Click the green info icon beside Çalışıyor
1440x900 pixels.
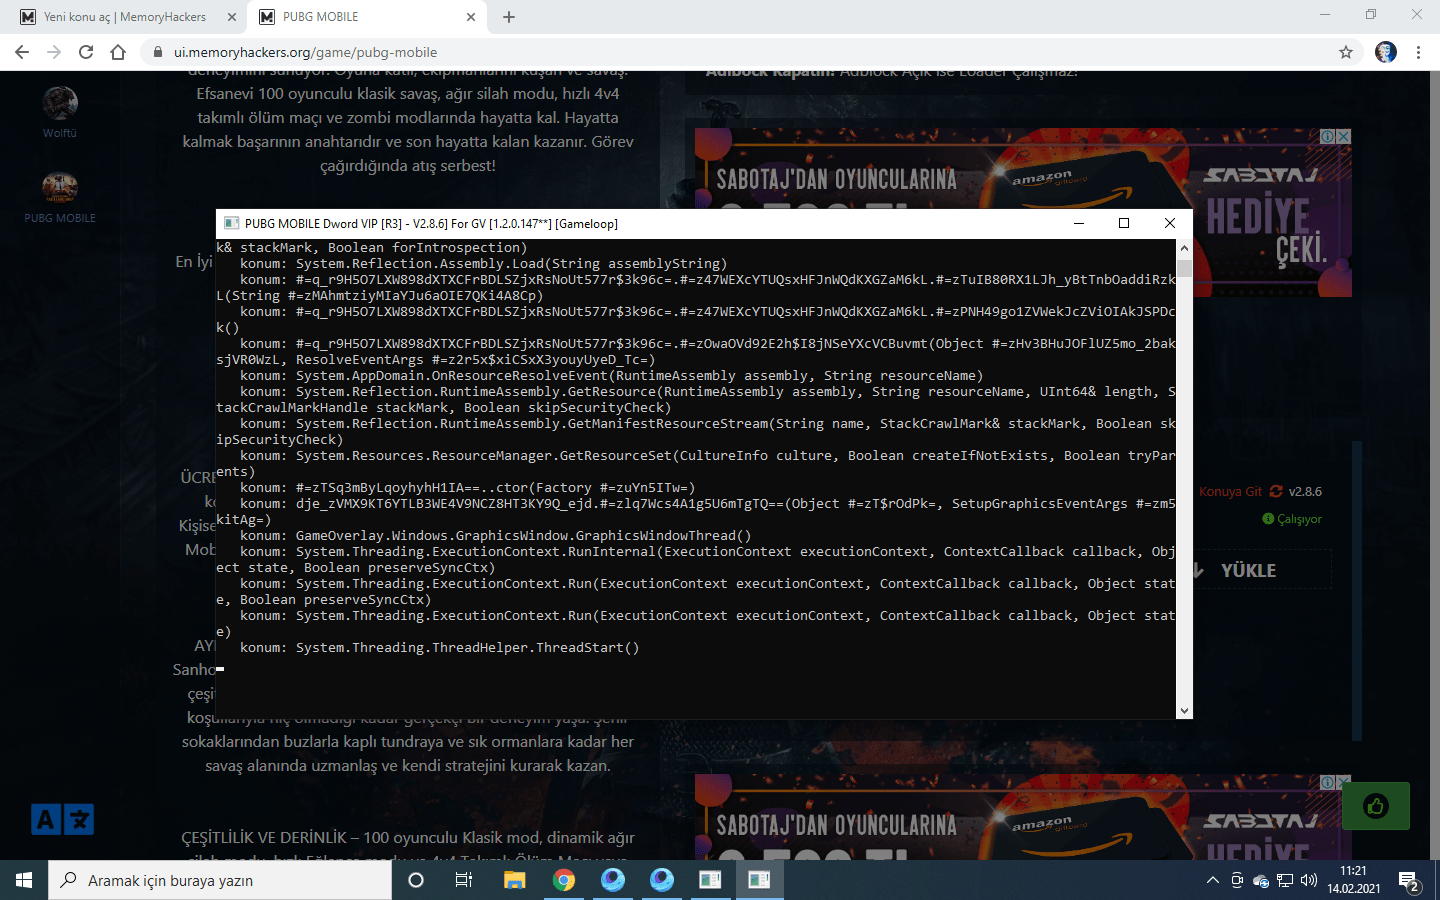(1268, 519)
